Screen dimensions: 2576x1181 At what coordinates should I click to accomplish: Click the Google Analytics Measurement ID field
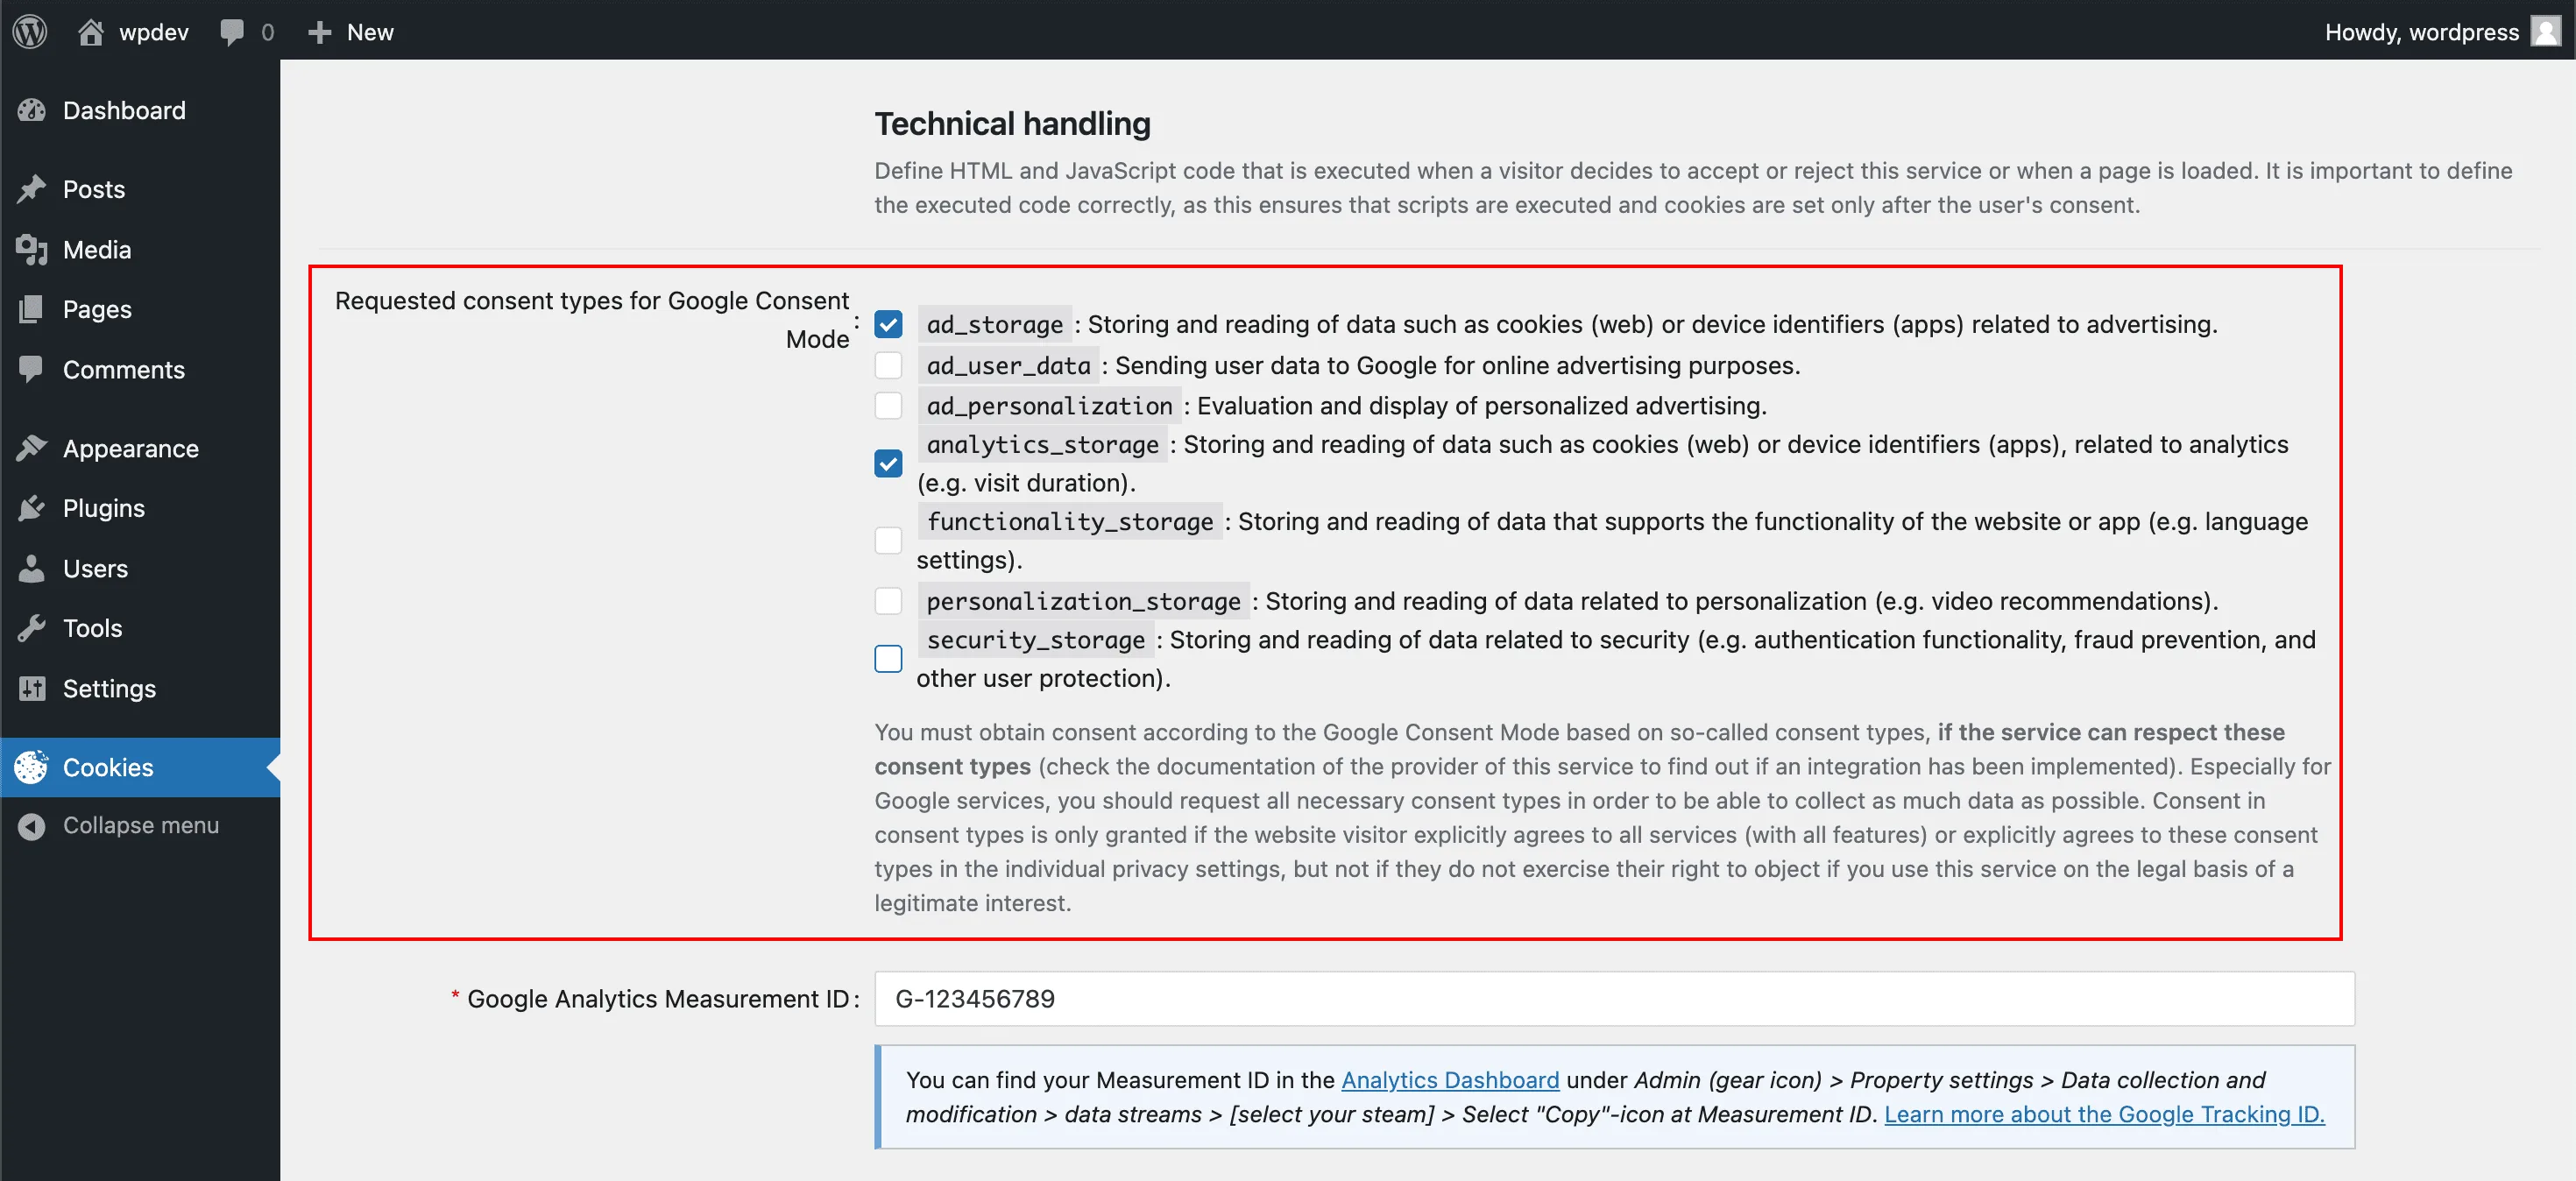point(1613,998)
